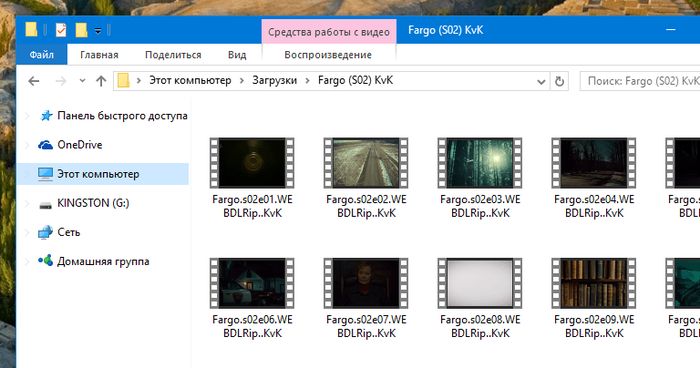
Task: Expand chevron after Загрузки breadcrumb
Action: pos(308,81)
